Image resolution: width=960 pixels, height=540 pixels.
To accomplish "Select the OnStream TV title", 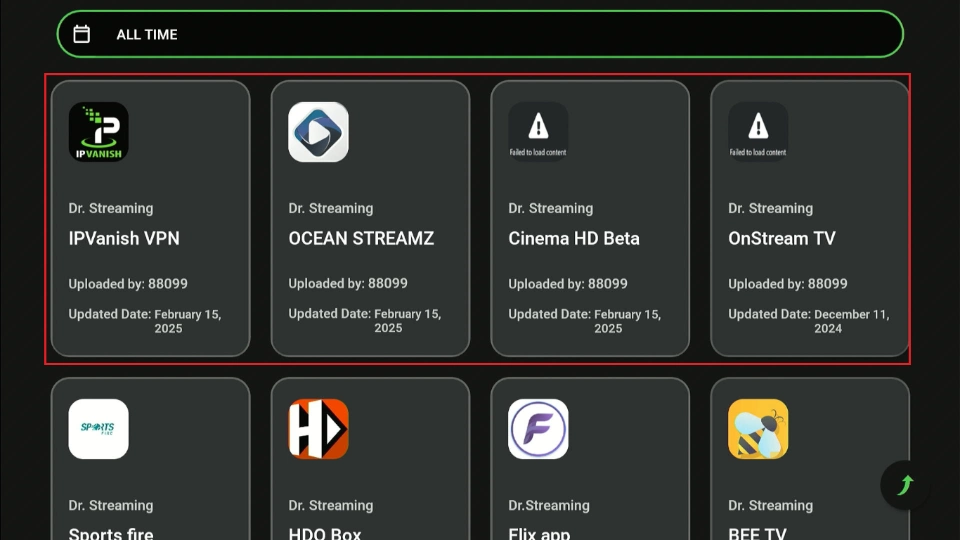I will point(782,238).
